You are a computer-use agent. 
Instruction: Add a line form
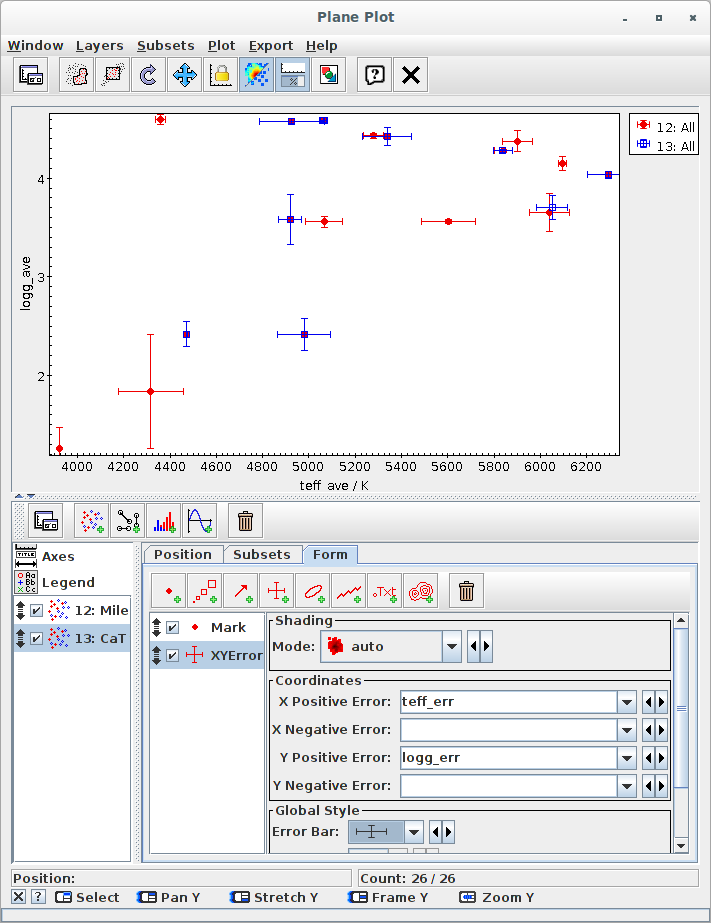[x=349, y=591]
